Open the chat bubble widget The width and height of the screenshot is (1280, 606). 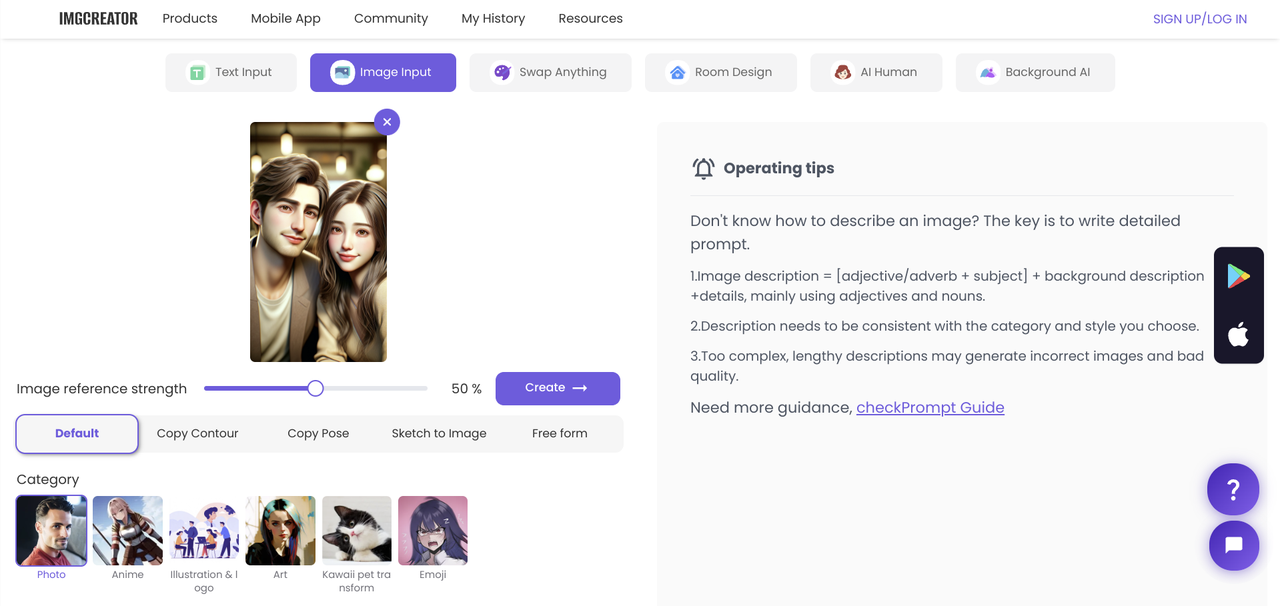click(1233, 545)
